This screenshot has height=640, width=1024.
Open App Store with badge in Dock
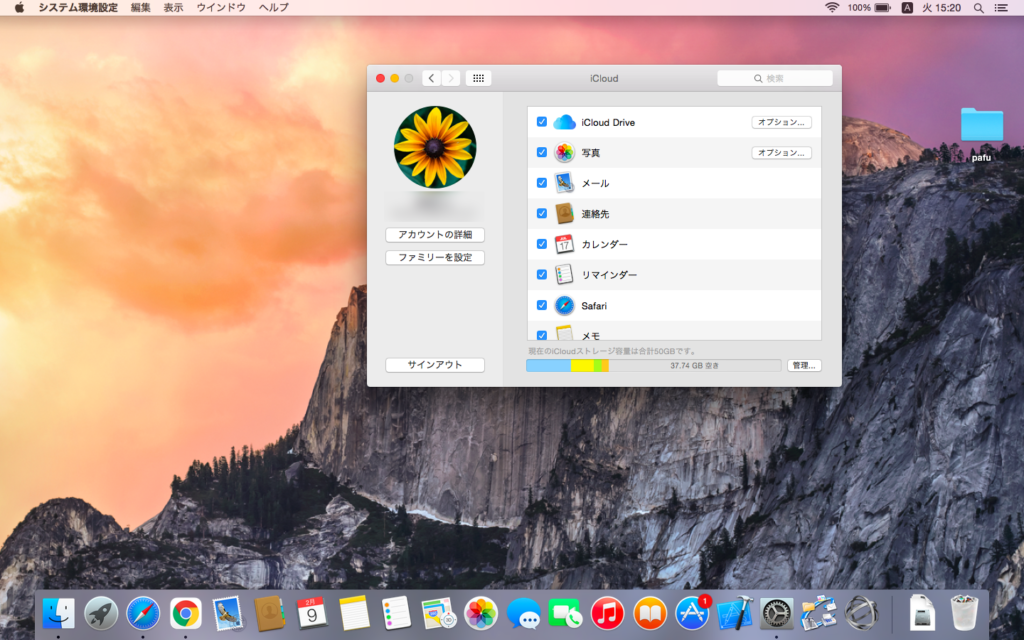(692, 613)
